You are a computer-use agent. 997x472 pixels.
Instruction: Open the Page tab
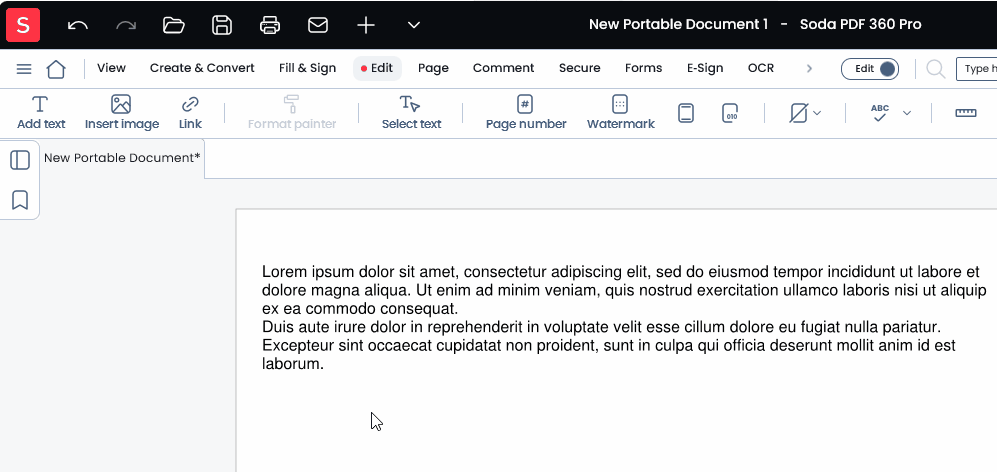[433, 68]
